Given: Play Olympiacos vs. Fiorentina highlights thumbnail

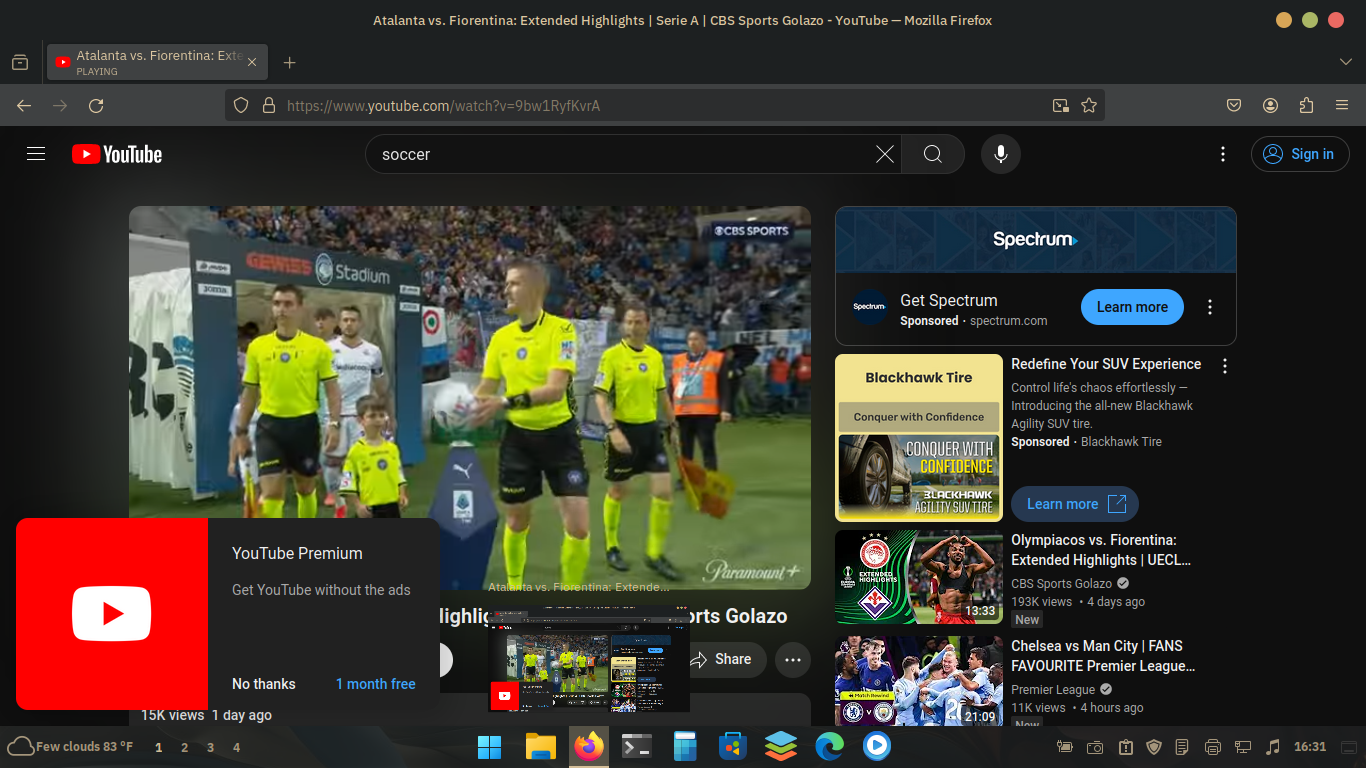Looking at the screenshot, I should [919, 577].
